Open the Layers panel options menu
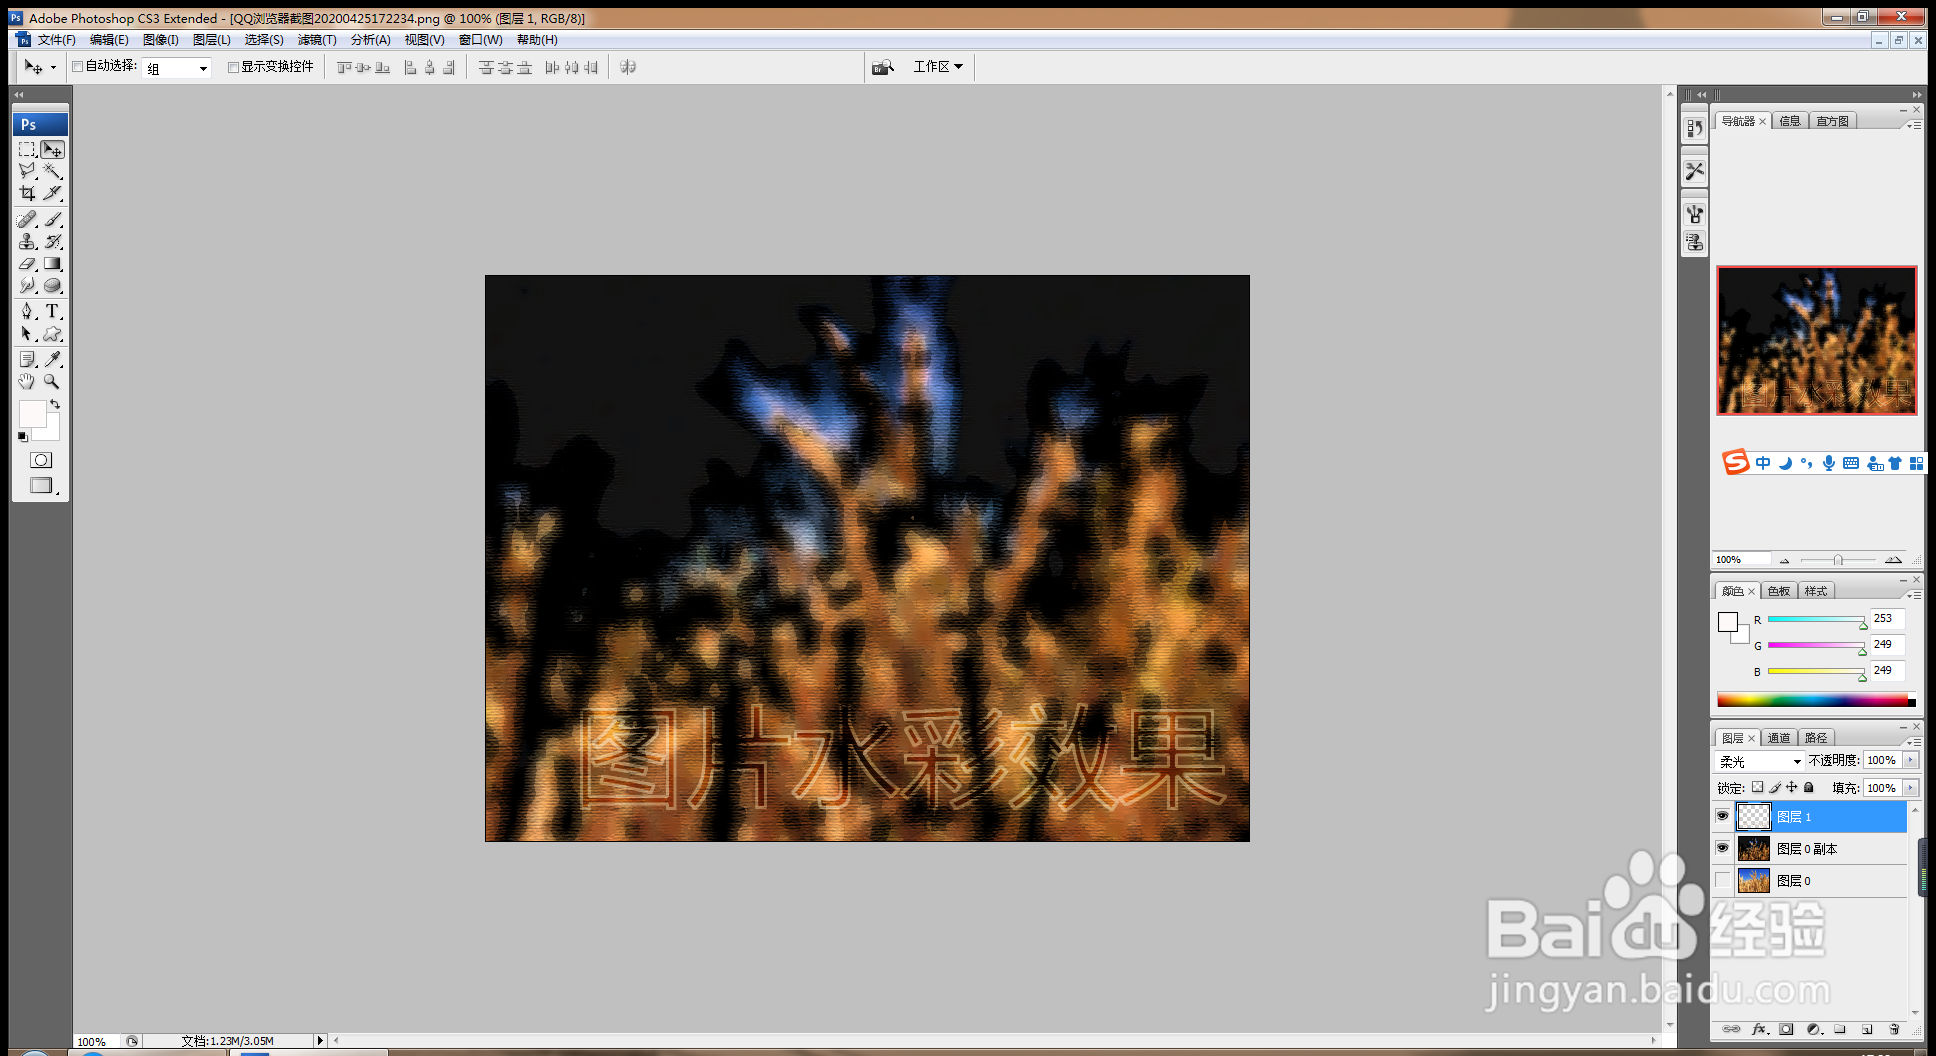Viewport: 1936px width, 1056px height. [x=1913, y=742]
